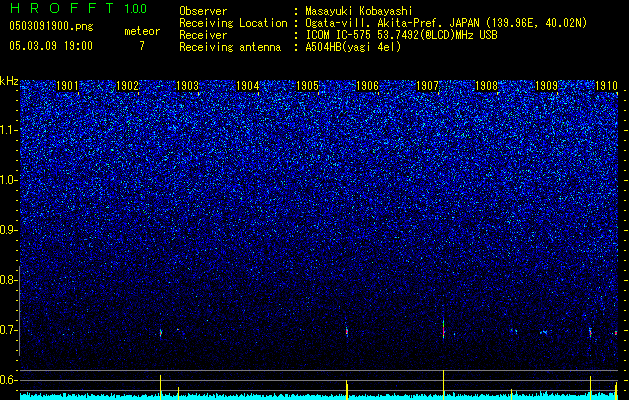This screenshot has height=400, width=629.
Task: Click the kHz axis unit label
Action: click(x=9, y=81)
